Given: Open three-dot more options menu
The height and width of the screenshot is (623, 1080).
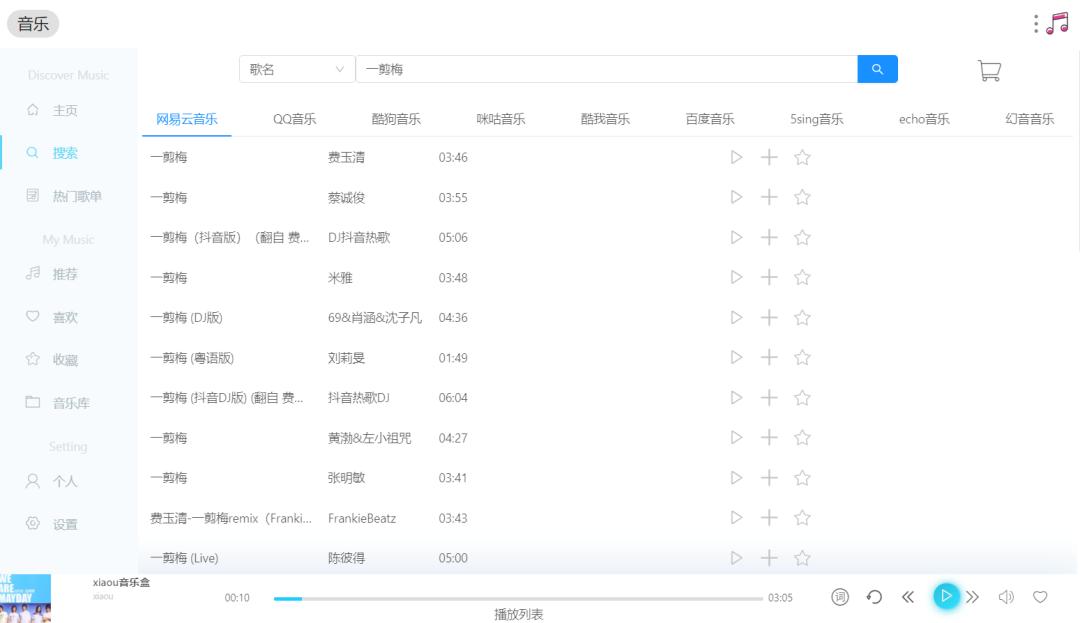Looking at the screenshot, I should [x=1036, y=23].
